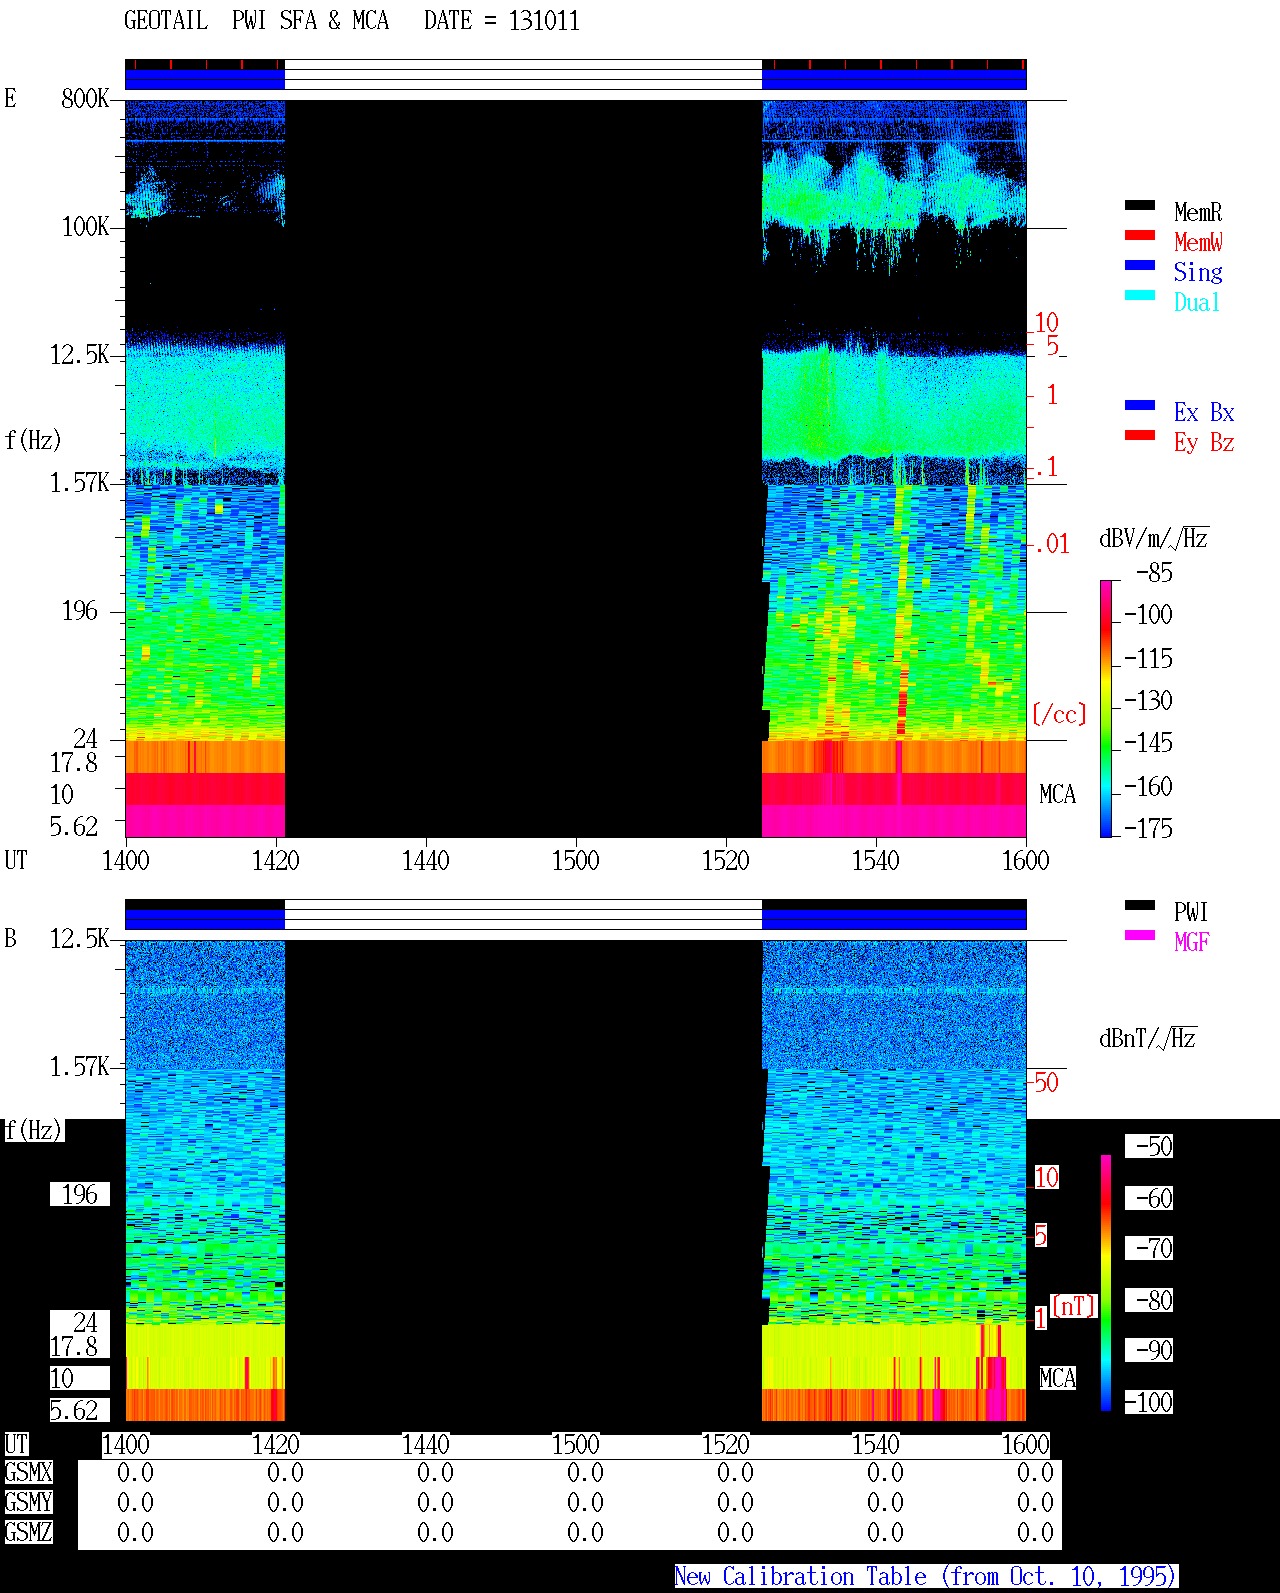Click the 1600 tick under the B spectrogram
Viewport: 1280px width, 1593px height.
pyautogui.click(x=1026, y=1444)
